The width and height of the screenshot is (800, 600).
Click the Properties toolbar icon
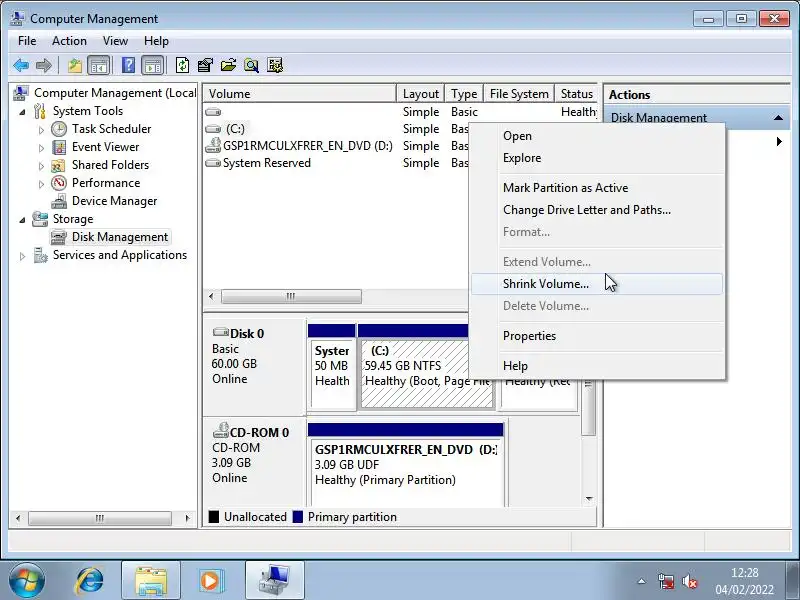point(205,65)
